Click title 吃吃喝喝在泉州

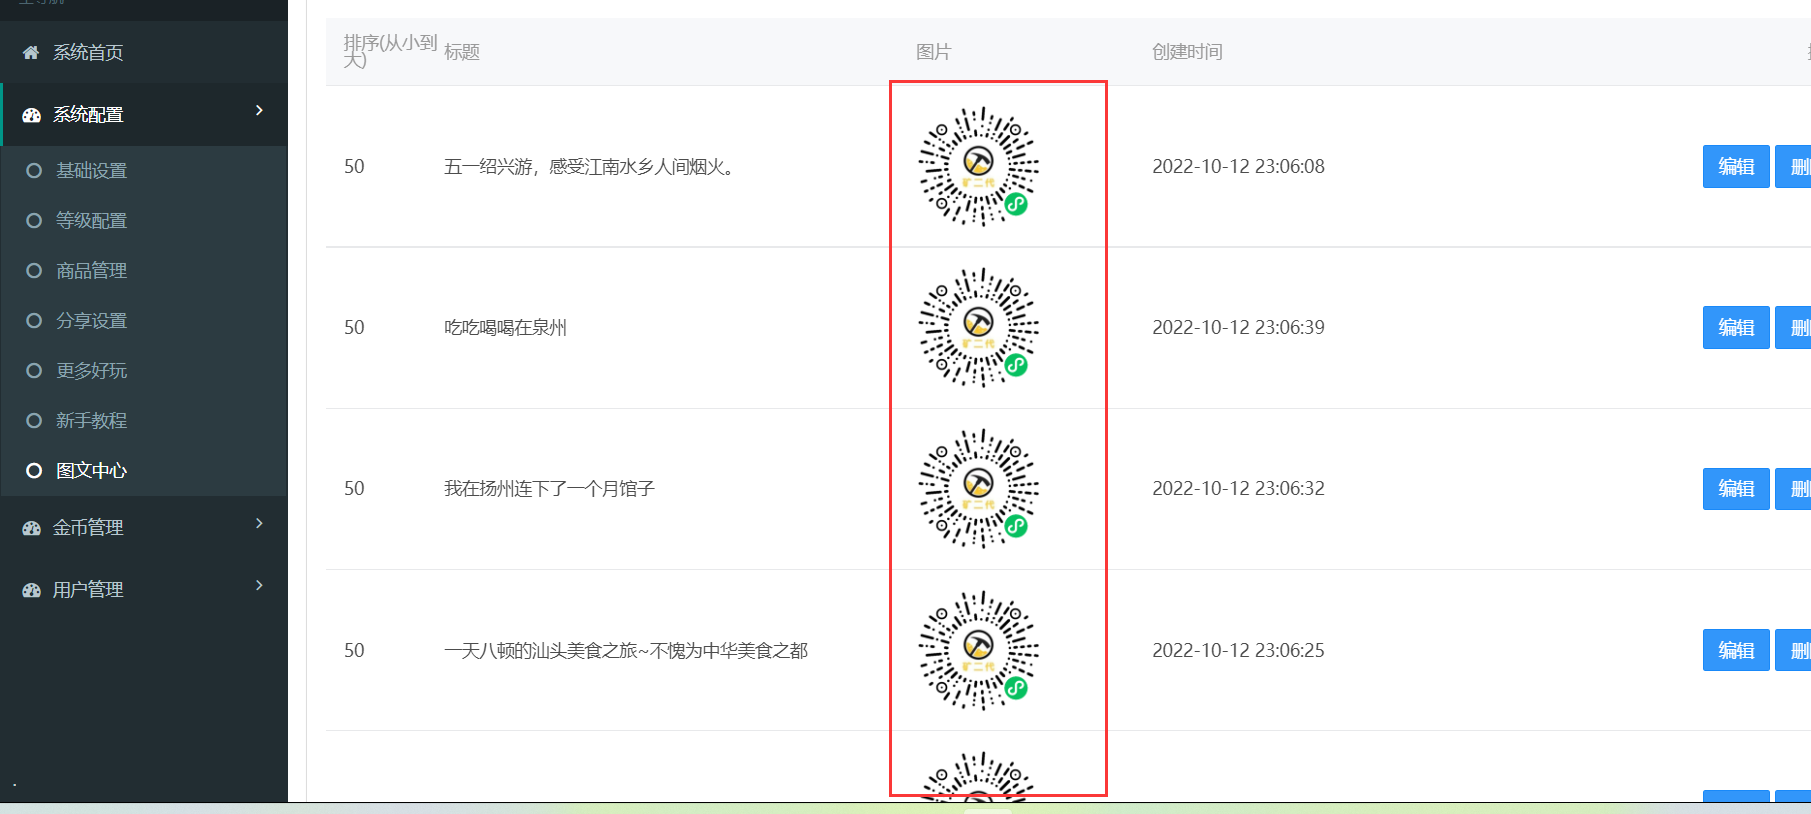coord(505,328)
